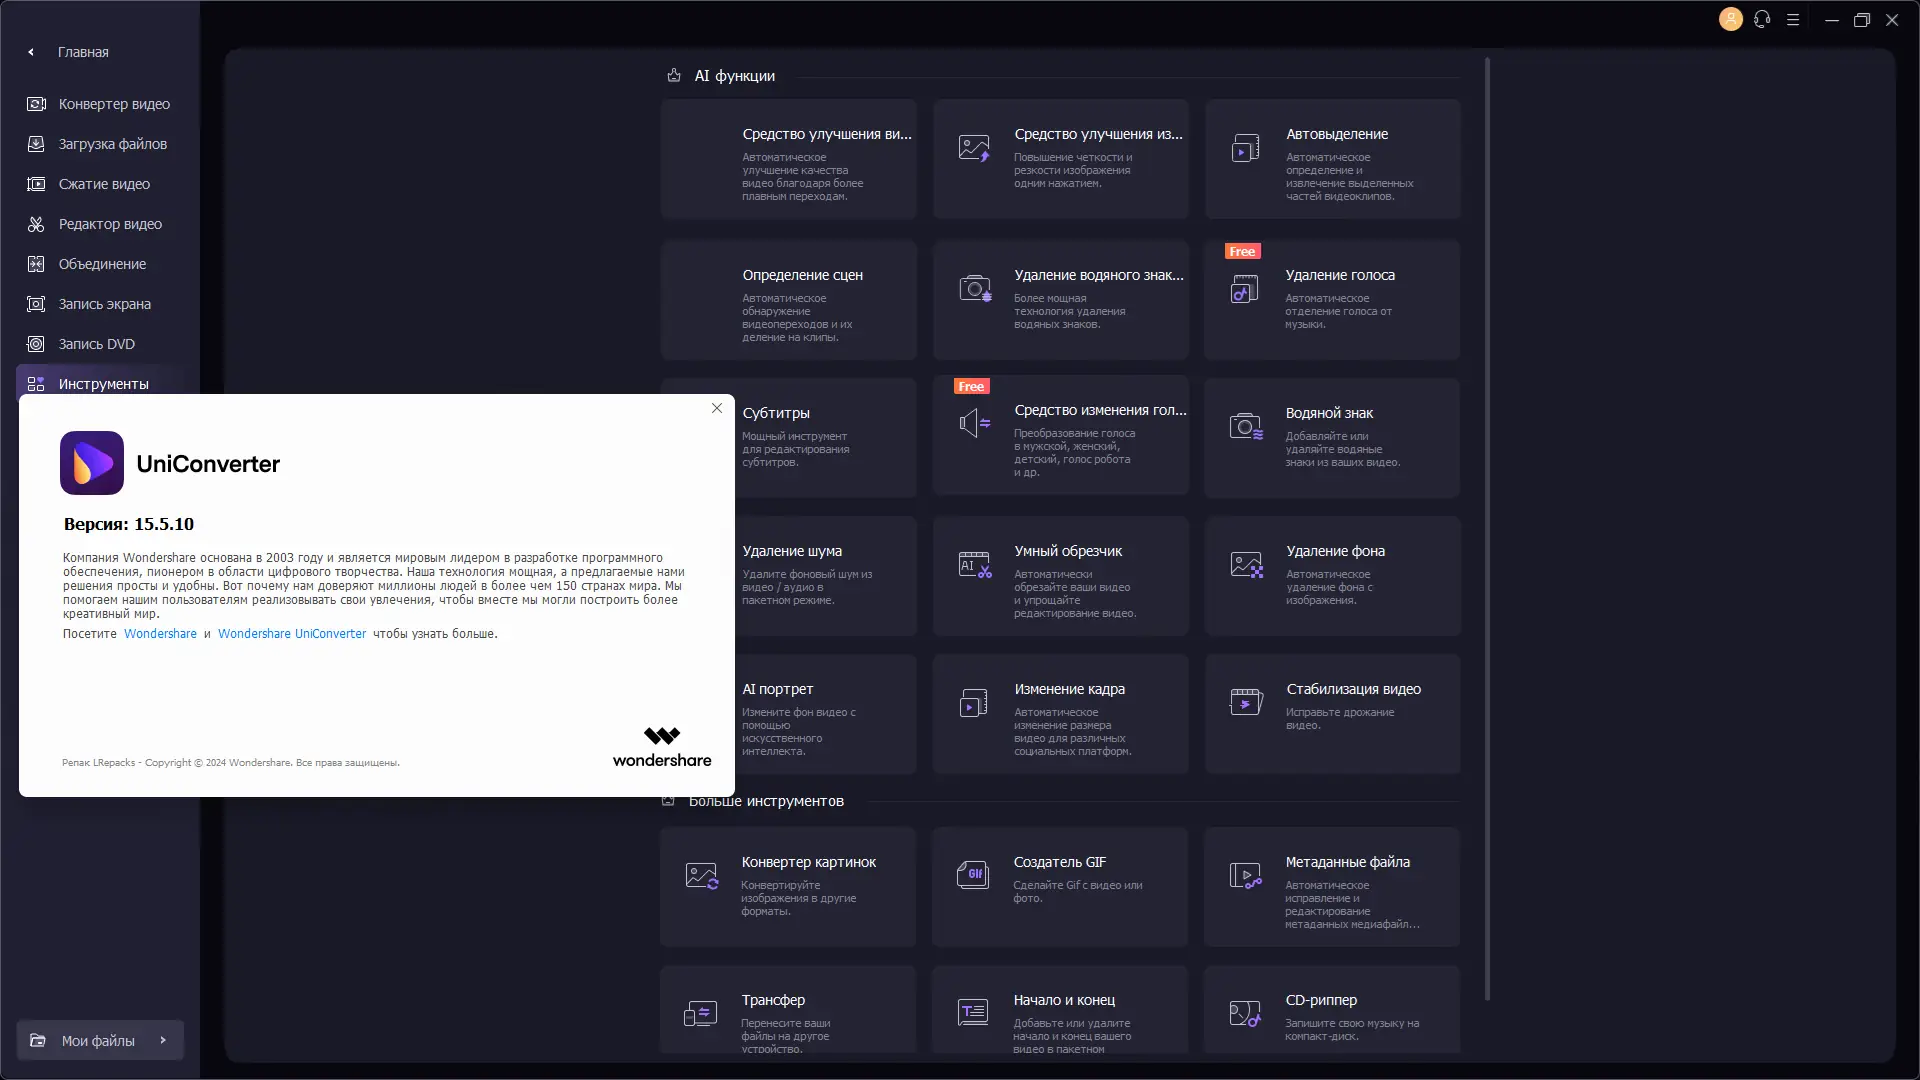Open Запись экрана in sidebar
Image resolution: width=1920 pixels, height=1080 pixels.
pos(104,304)
